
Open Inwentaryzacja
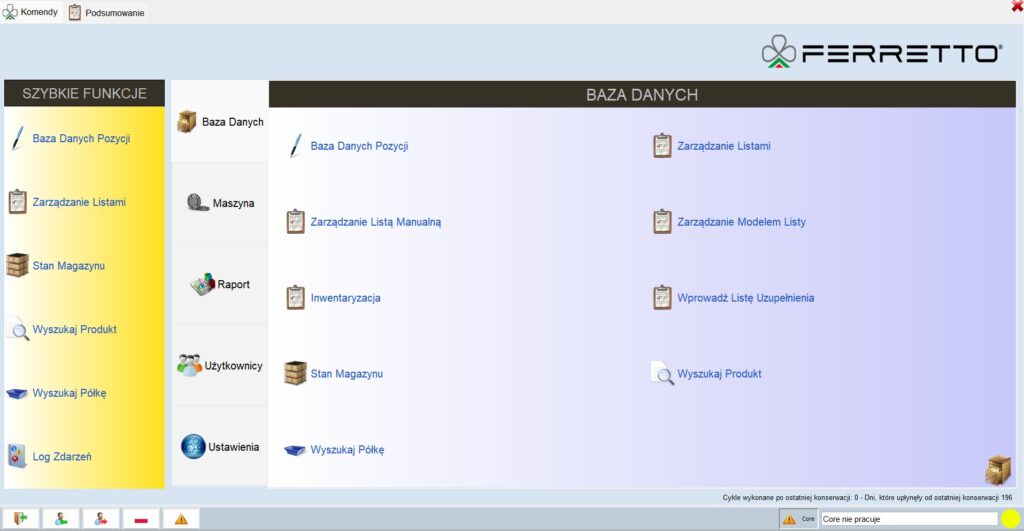click(345, 298)
